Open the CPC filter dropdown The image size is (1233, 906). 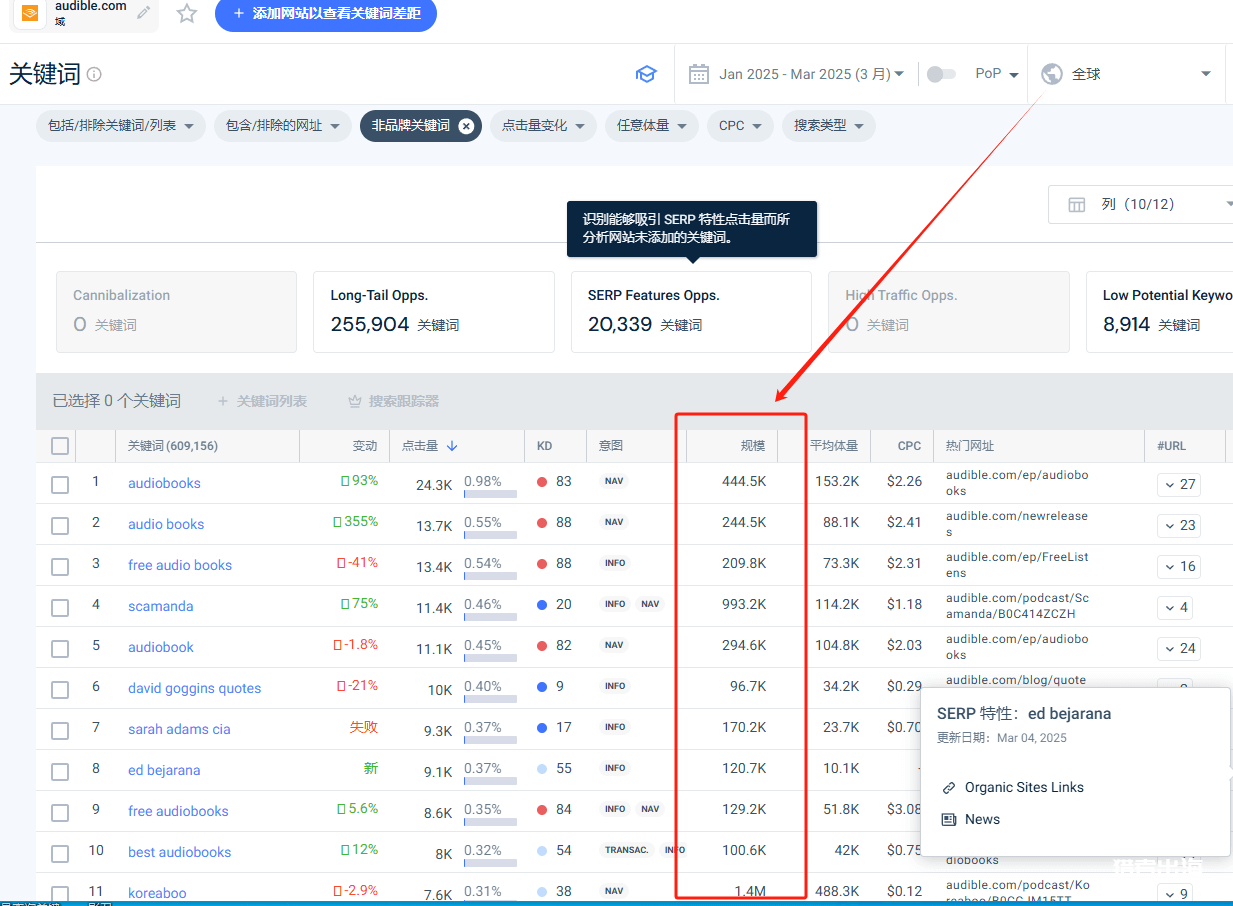pyautogui.click(x=740, y=126)
